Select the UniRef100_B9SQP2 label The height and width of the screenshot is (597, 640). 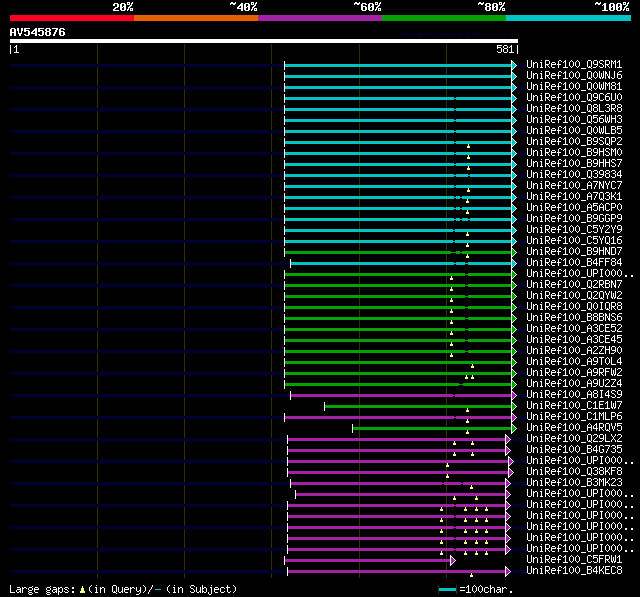point(574,142)
